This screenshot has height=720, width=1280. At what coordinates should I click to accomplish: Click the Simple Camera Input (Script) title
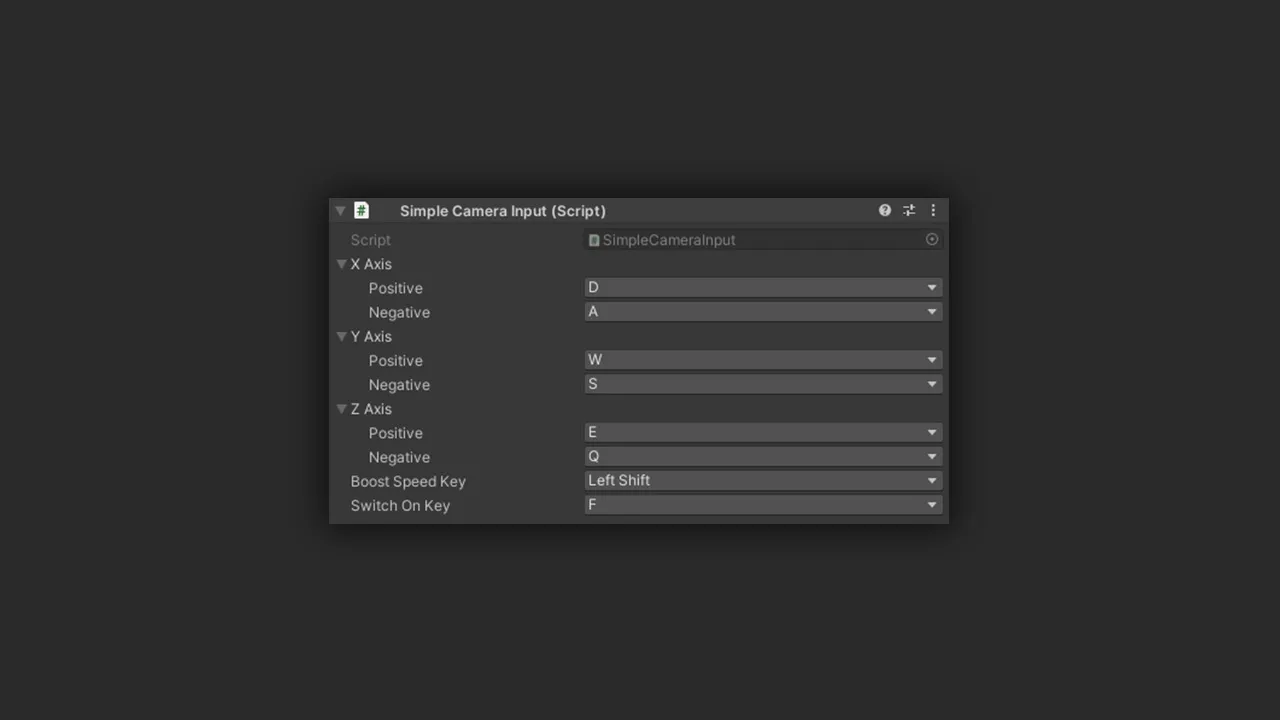click(x=502, y=211)
